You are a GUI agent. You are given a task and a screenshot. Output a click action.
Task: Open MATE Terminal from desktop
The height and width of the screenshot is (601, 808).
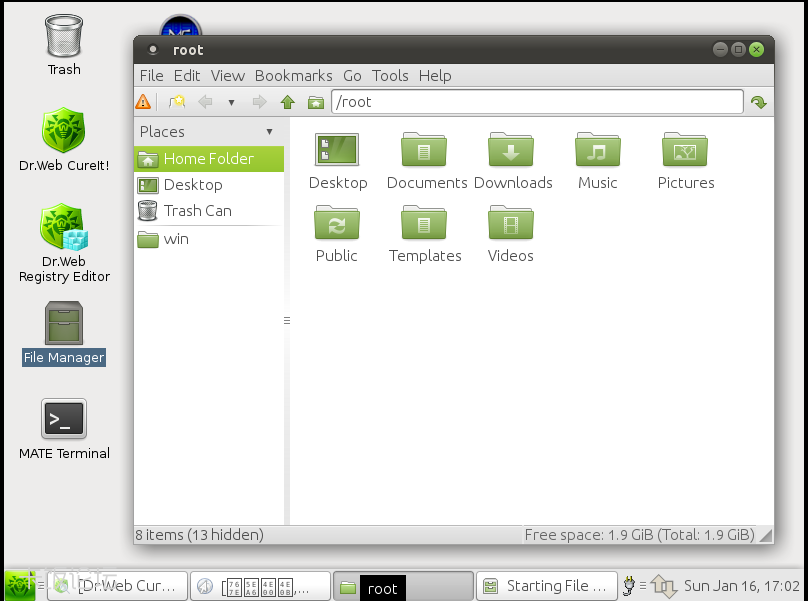(x=64, y=420)
